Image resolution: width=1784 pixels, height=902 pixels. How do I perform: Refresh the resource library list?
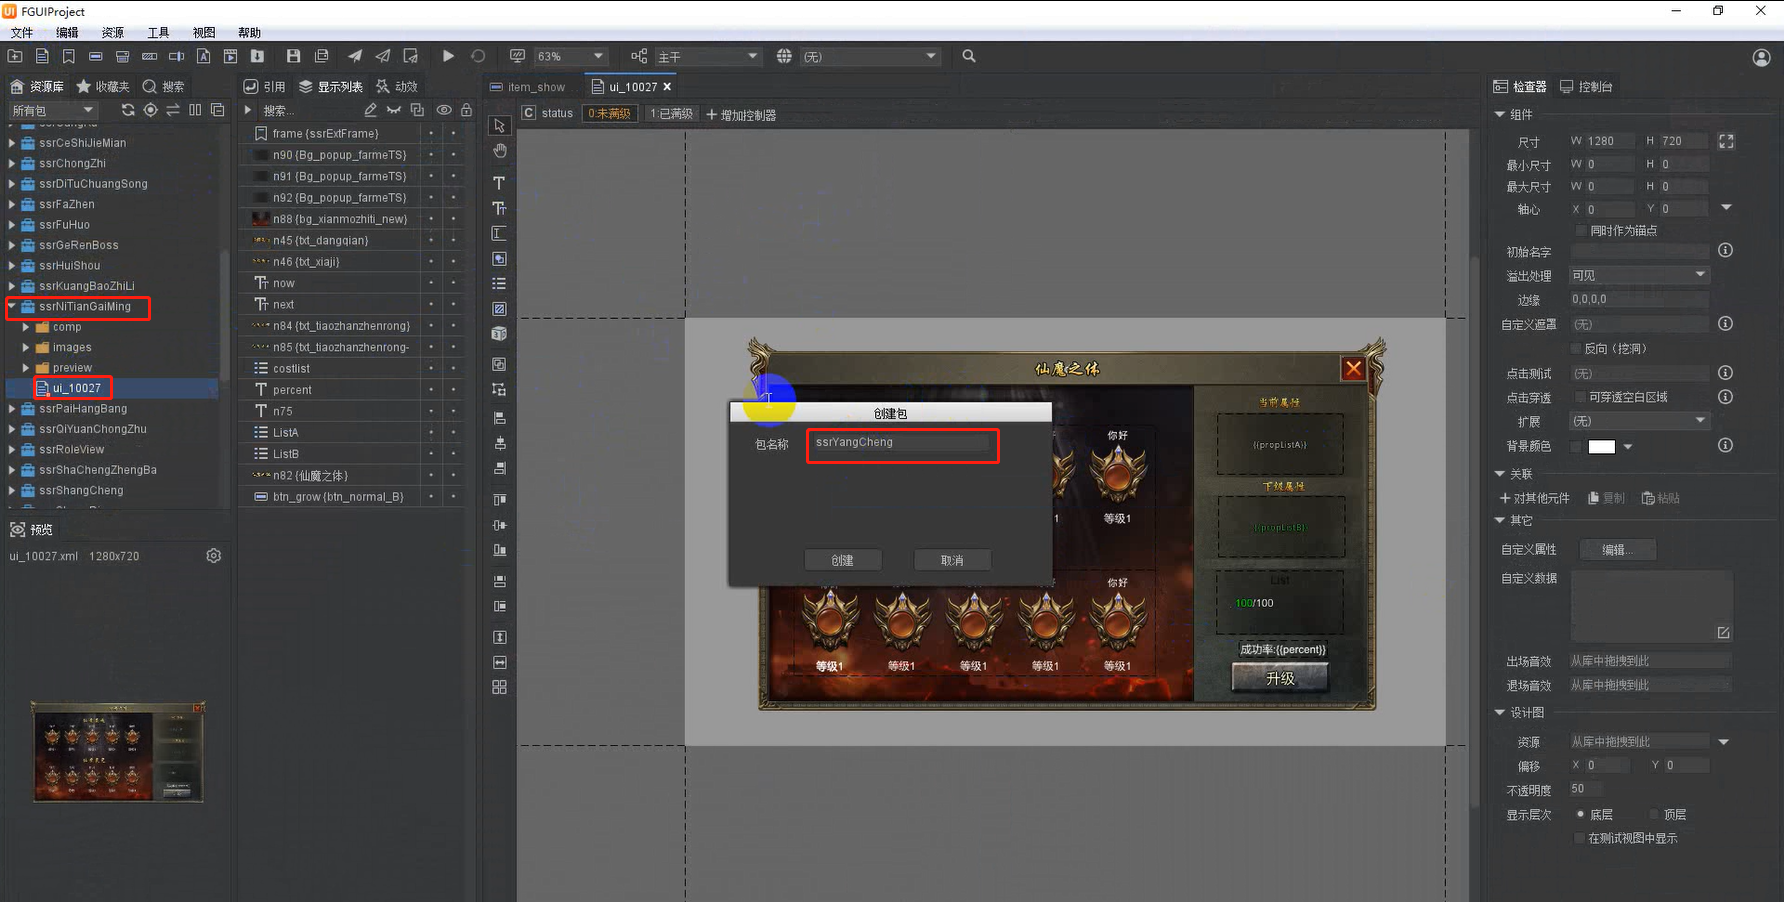tap(127, 110)
